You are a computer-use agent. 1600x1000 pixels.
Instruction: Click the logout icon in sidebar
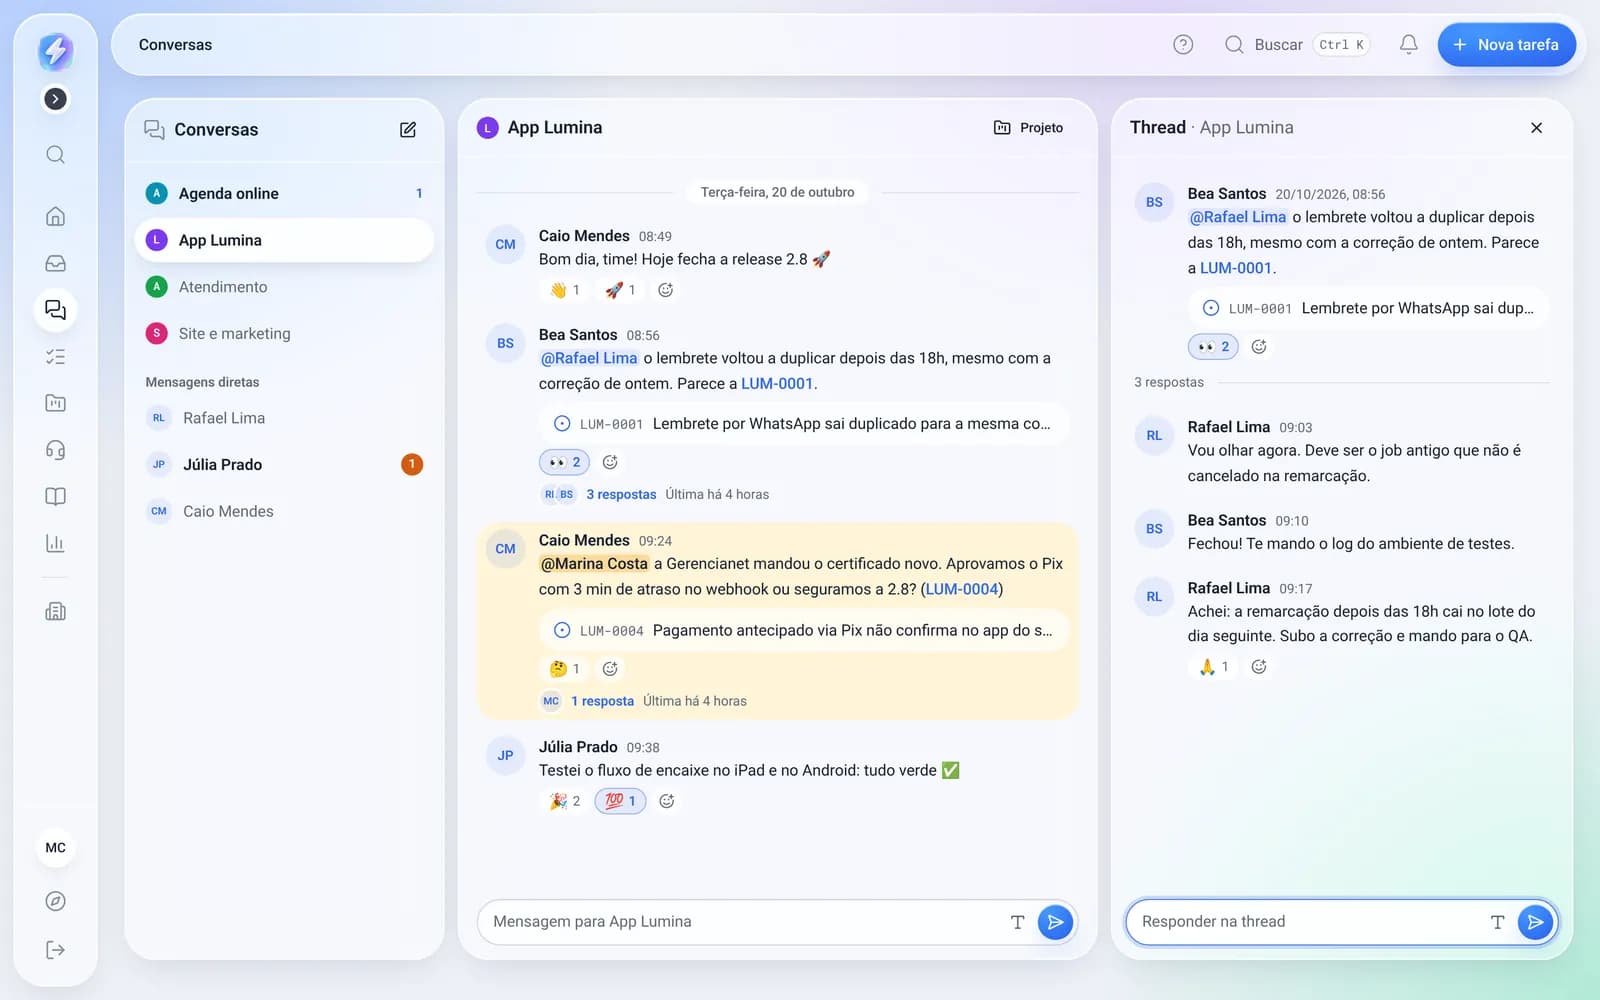click(55, 949)
